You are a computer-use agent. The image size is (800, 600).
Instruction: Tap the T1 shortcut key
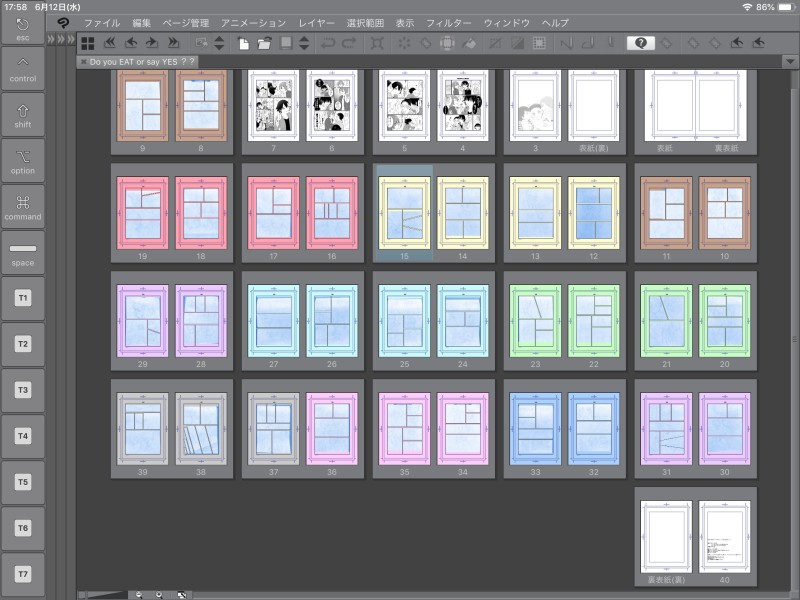pyautogui.click(x=22, y=298)
